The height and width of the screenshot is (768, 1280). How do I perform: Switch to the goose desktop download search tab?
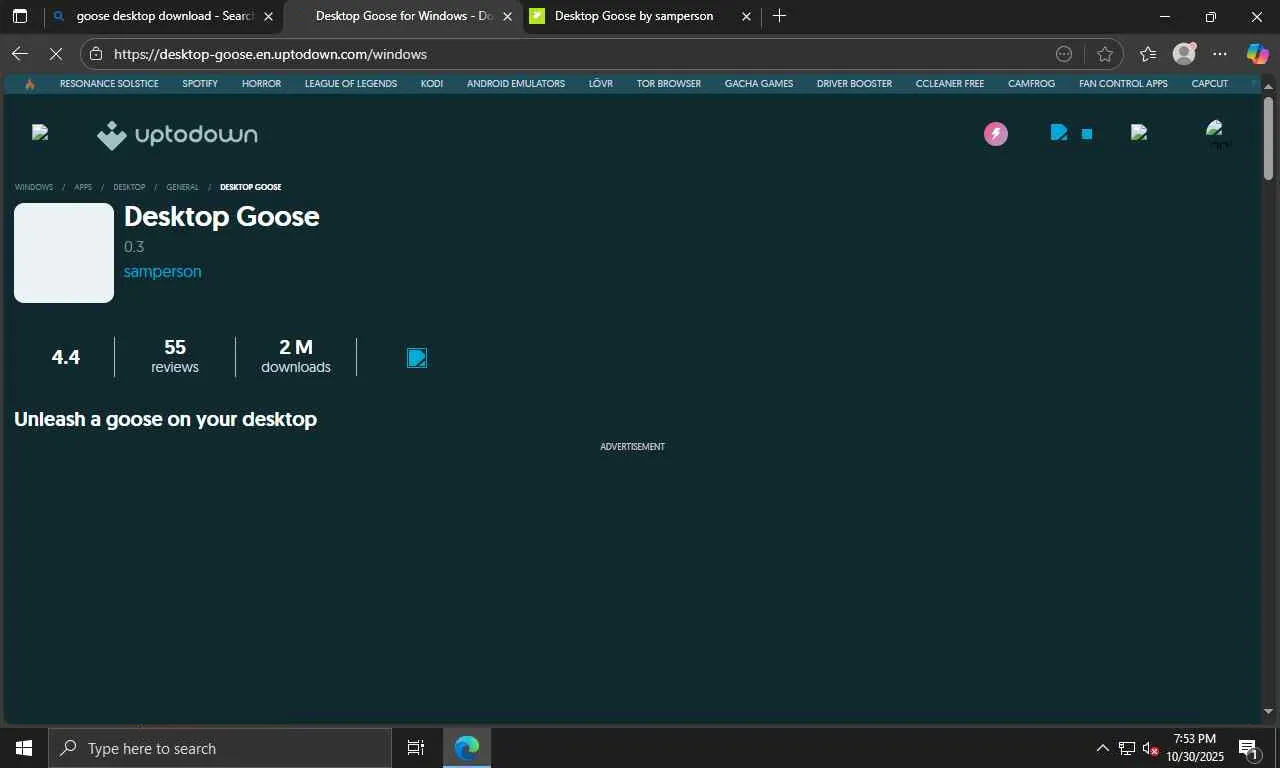click(164, 16)
